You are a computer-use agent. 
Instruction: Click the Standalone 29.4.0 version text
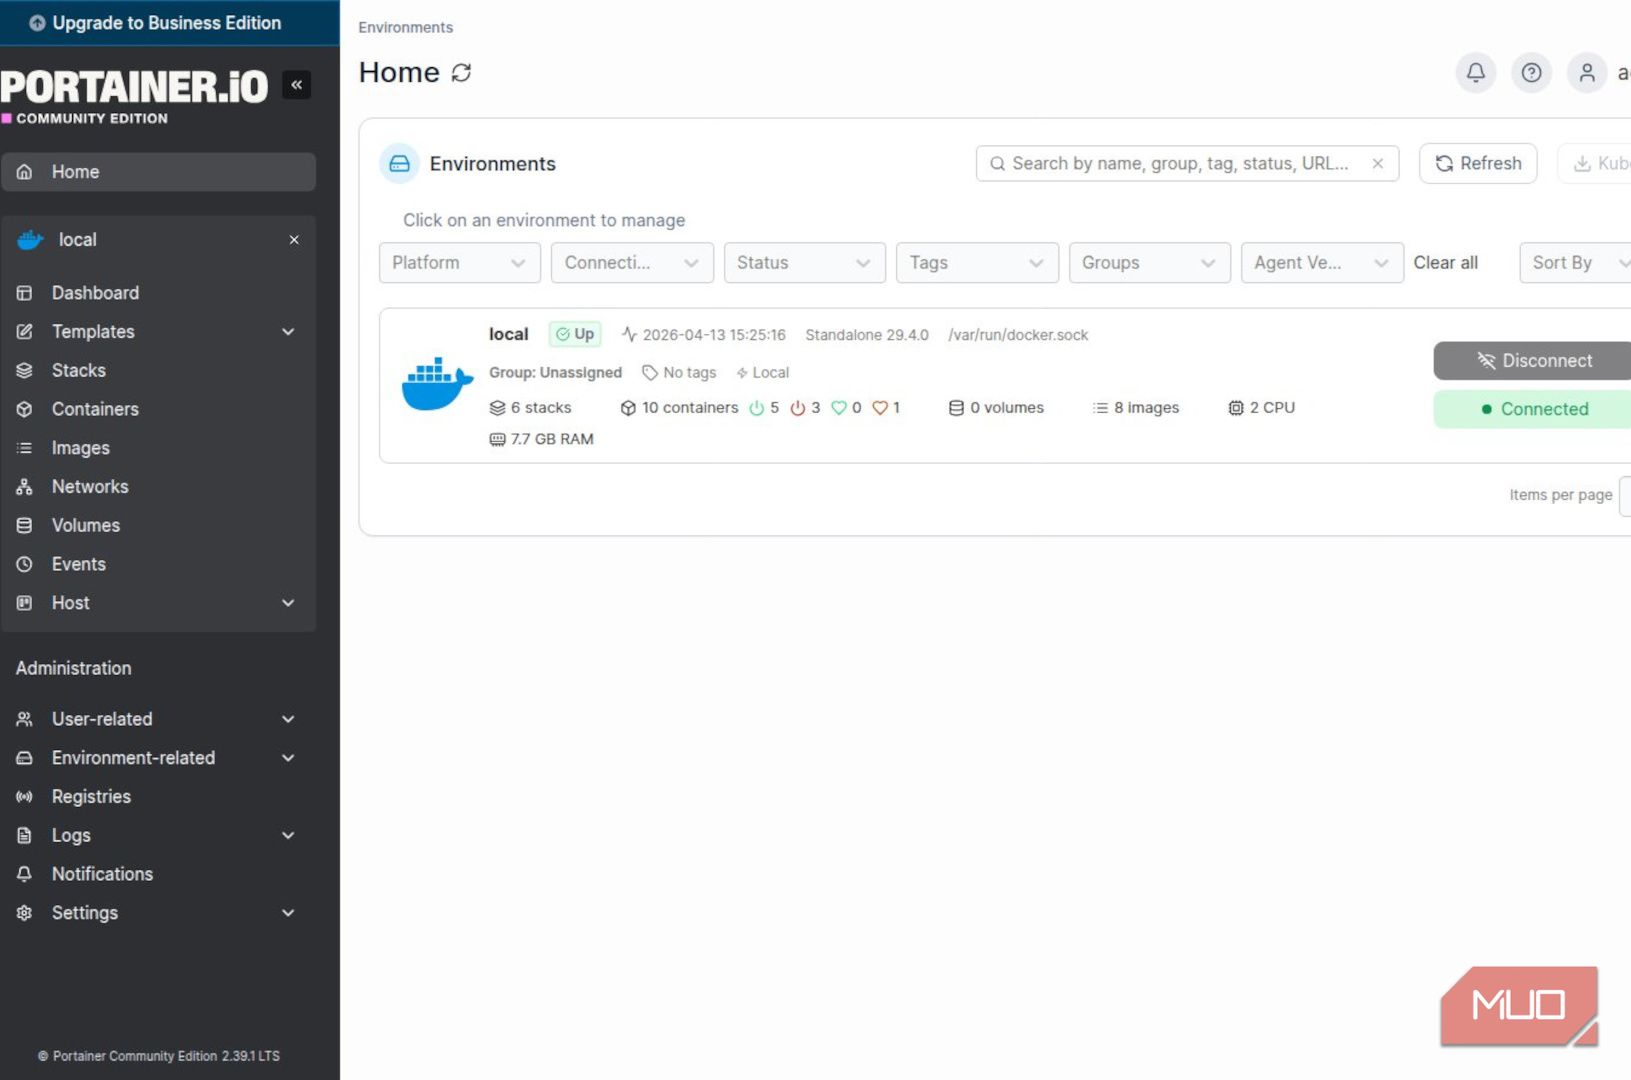(x=867, y=335)
